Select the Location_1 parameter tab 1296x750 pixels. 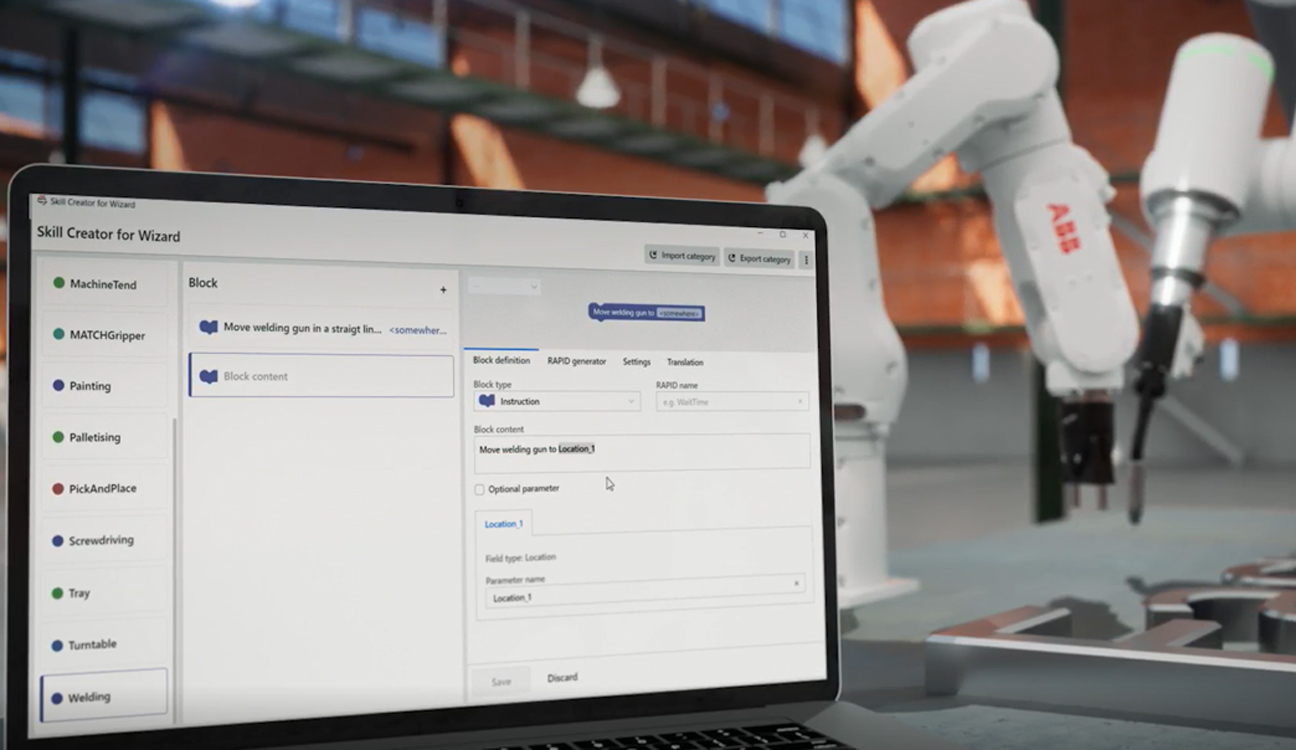(503, 524)
